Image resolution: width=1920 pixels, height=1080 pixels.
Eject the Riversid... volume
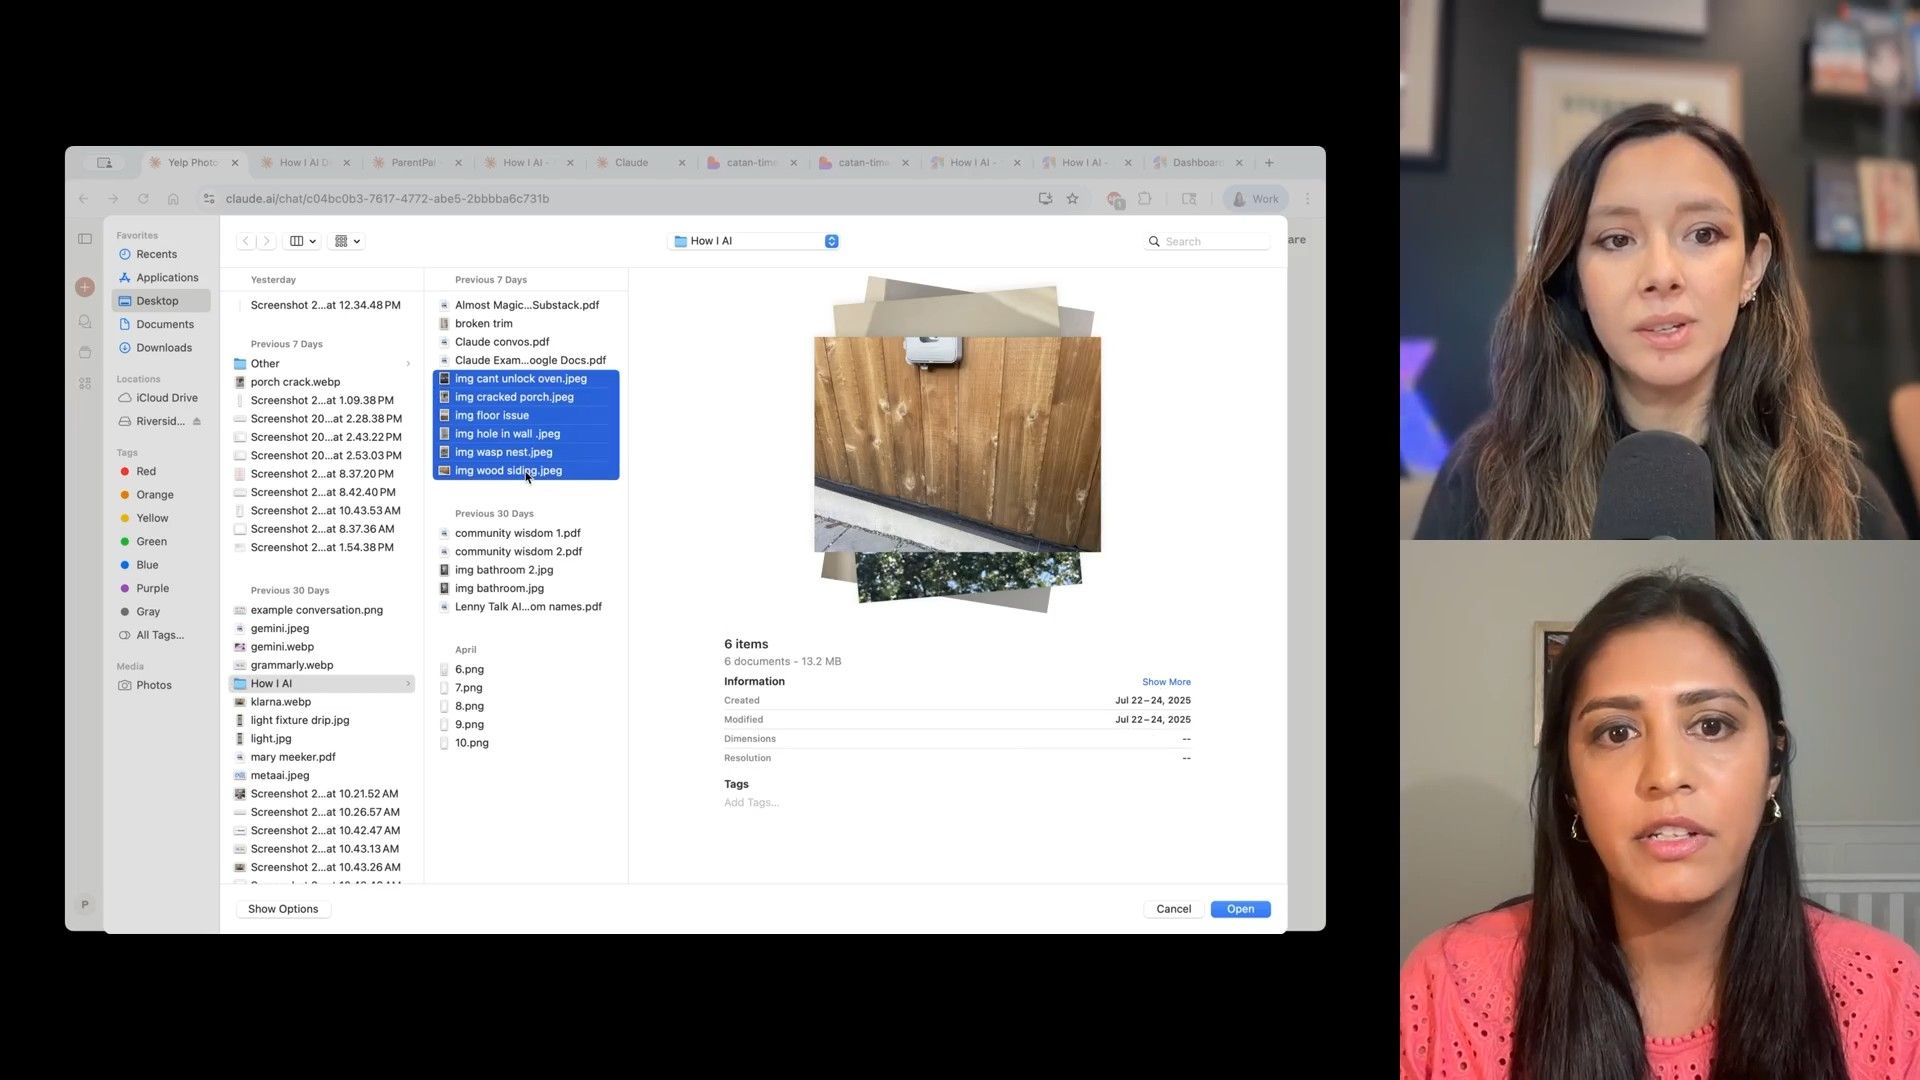(x=197, y=421)
